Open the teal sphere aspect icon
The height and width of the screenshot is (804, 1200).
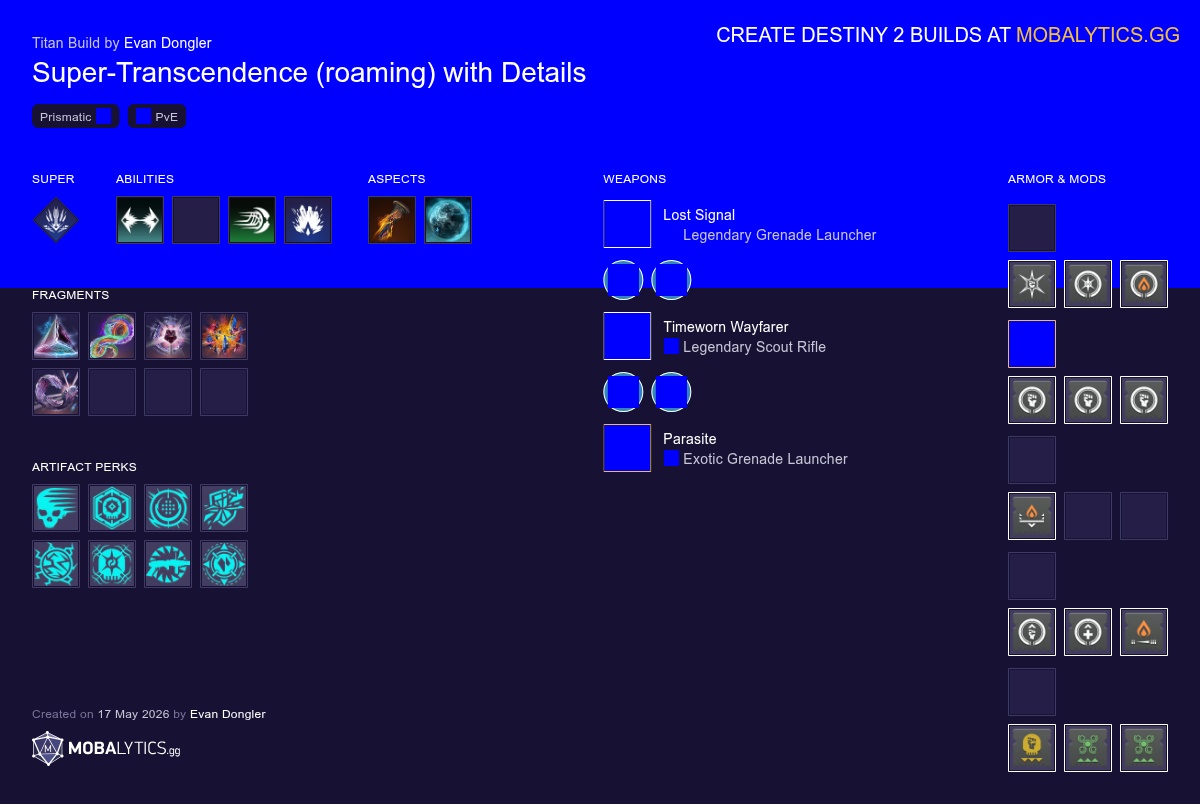448,220
